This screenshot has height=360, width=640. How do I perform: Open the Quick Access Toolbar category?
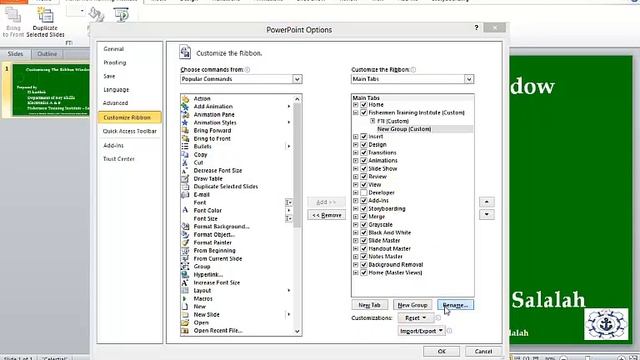pyautogui.click(x=130, y=131)
